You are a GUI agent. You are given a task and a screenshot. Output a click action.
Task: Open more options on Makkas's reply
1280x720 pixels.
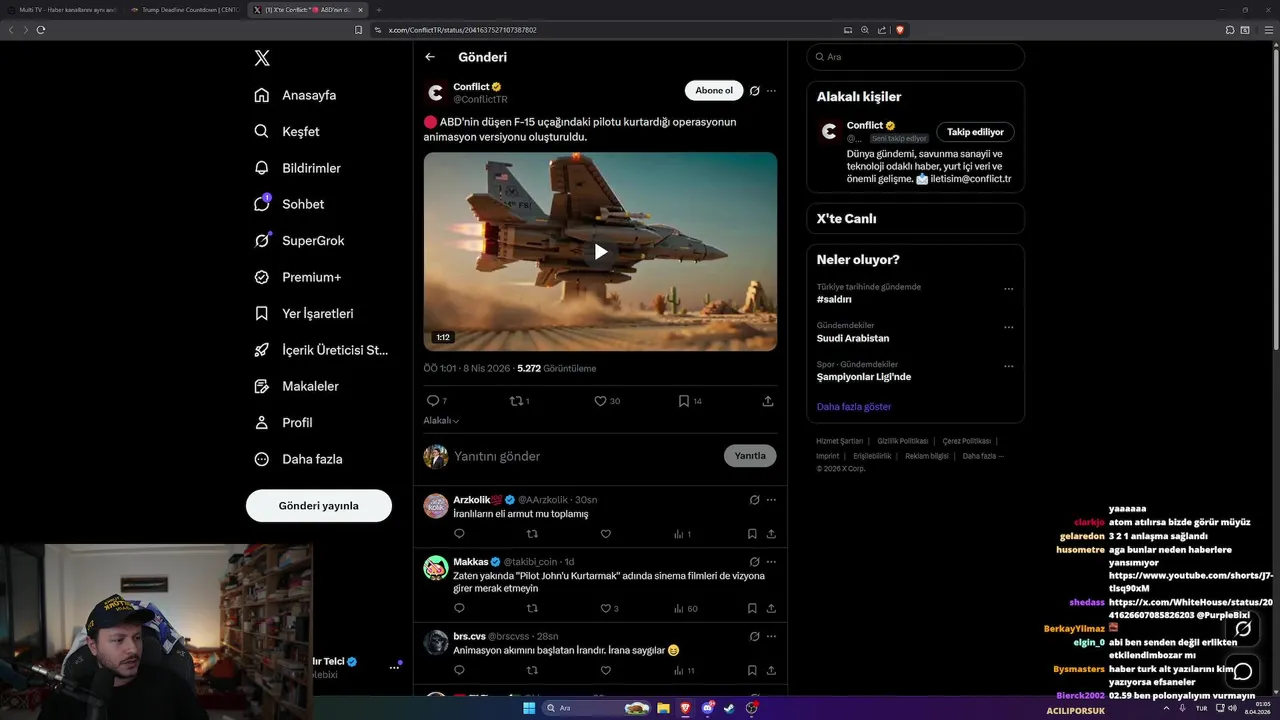tap(771, 562)
